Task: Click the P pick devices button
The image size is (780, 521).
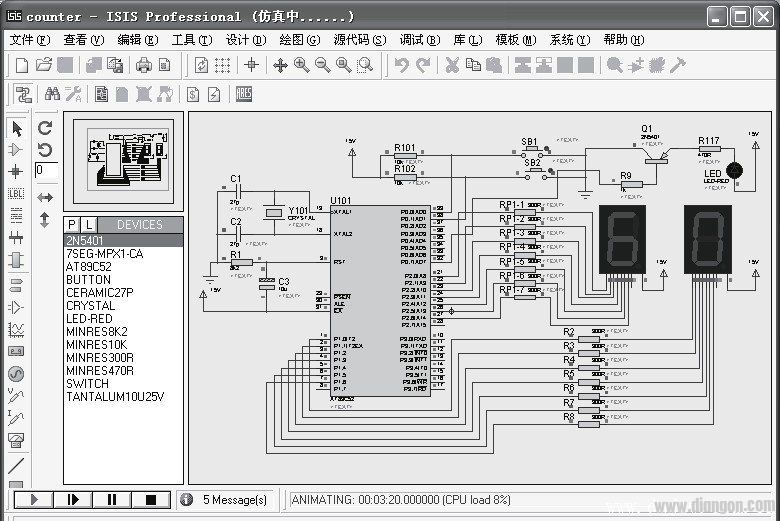Action: [x=72, y=225]
